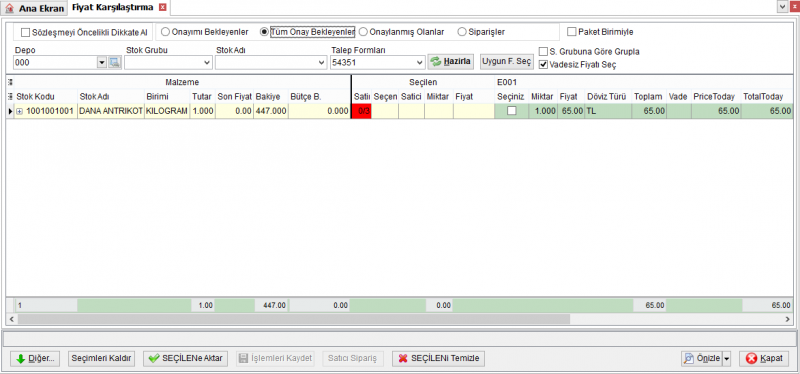Click the home icon on Ana Ekran tab
Image resolution: width=800 pixels, height=374 pixels.
tap(9, 8)
